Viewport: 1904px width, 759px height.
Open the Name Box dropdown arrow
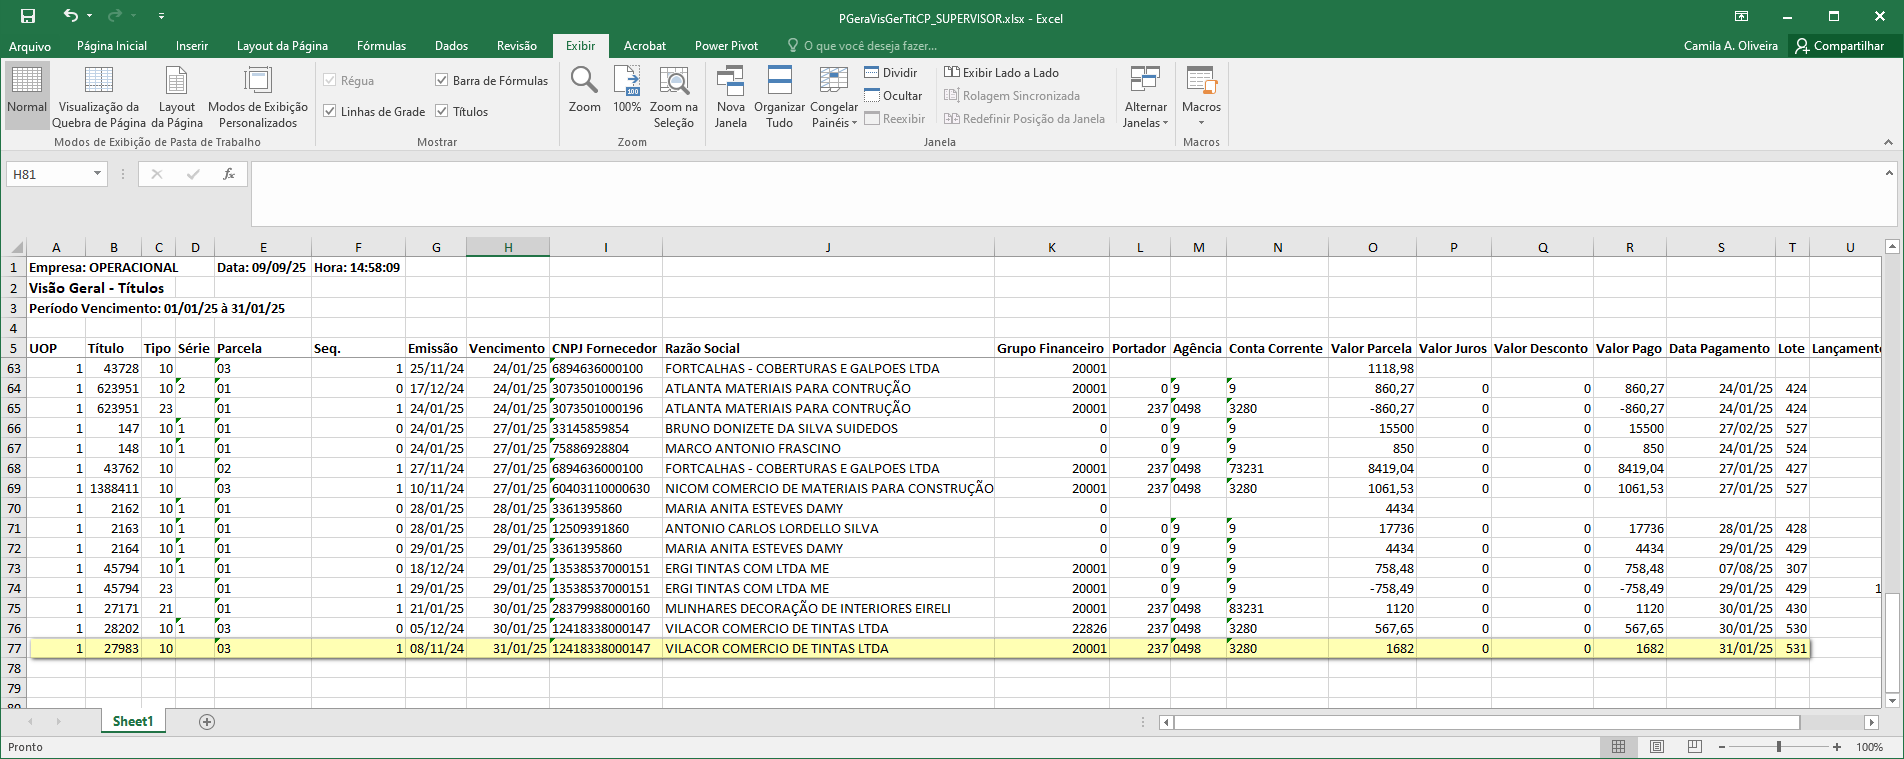pos(97,174)
